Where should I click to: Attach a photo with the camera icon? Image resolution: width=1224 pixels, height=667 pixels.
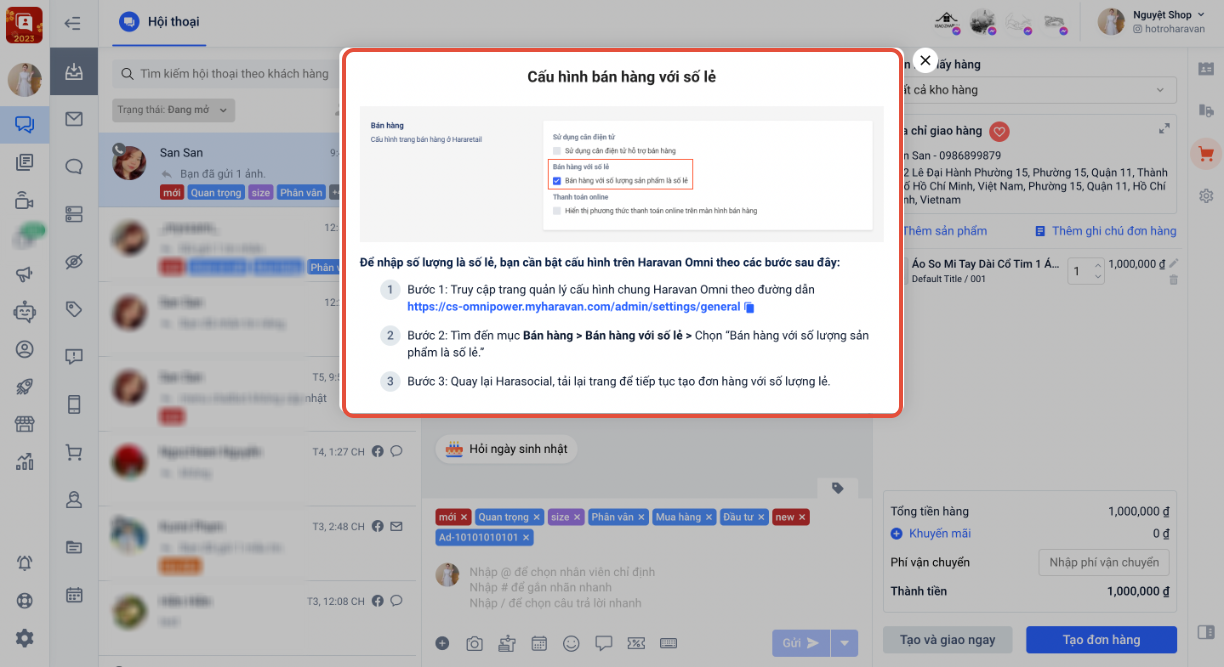pos(475,643)
